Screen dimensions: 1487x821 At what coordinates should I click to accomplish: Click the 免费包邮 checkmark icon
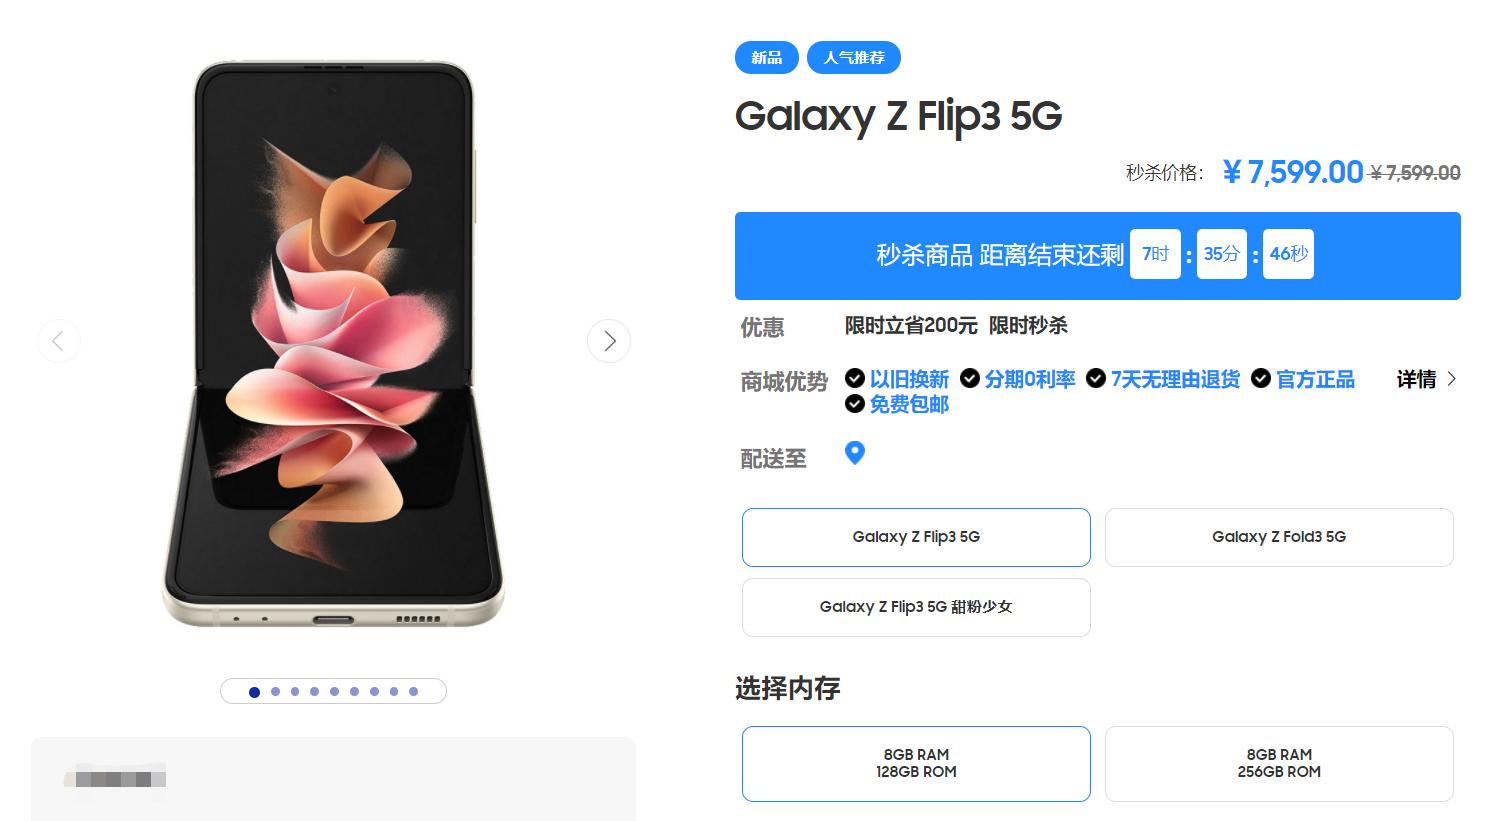(x=855, y=404)
